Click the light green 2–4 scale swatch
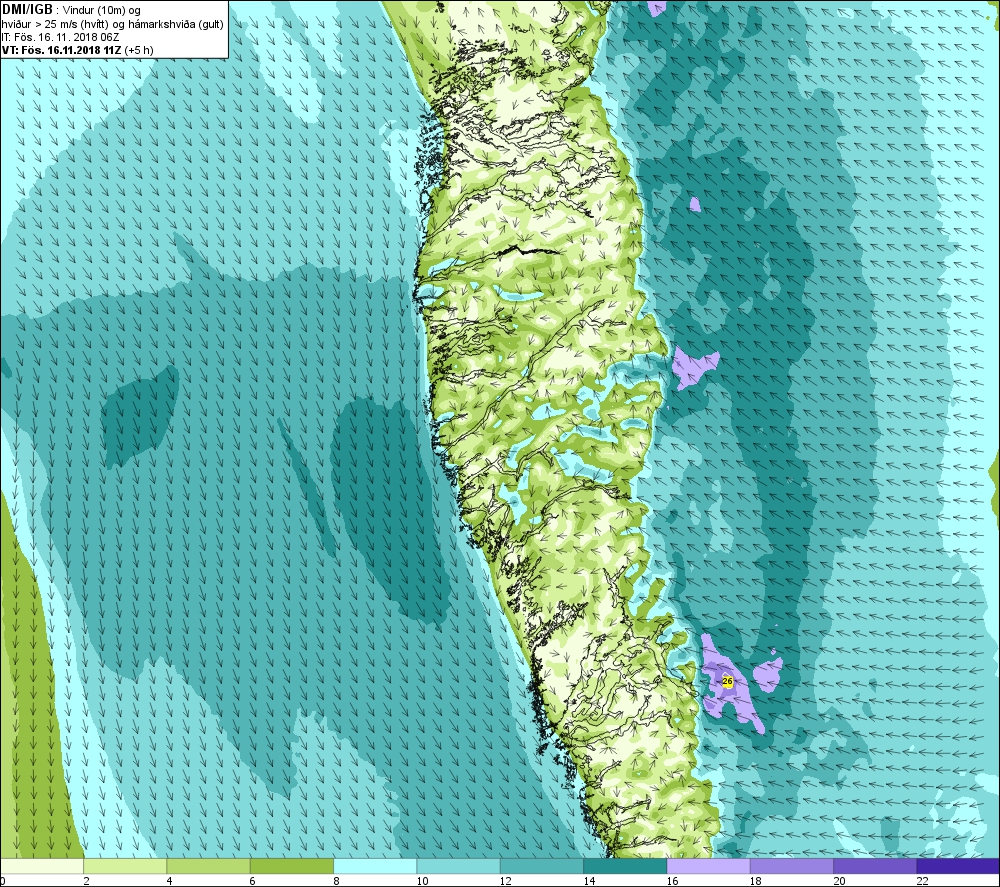The width and height of the screenshot is (1000, 887). click(x=125, y=866)
